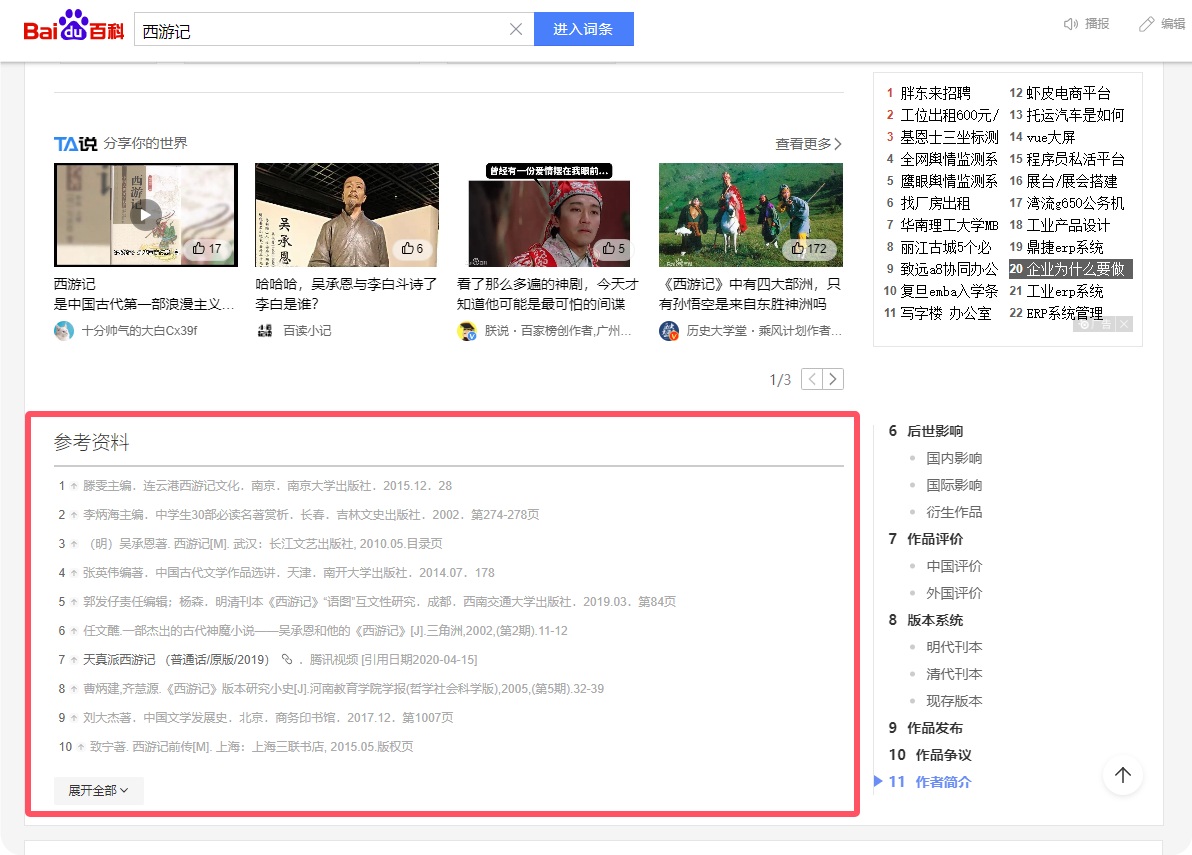Jump to subsection 外国评价

click(954, 593)
